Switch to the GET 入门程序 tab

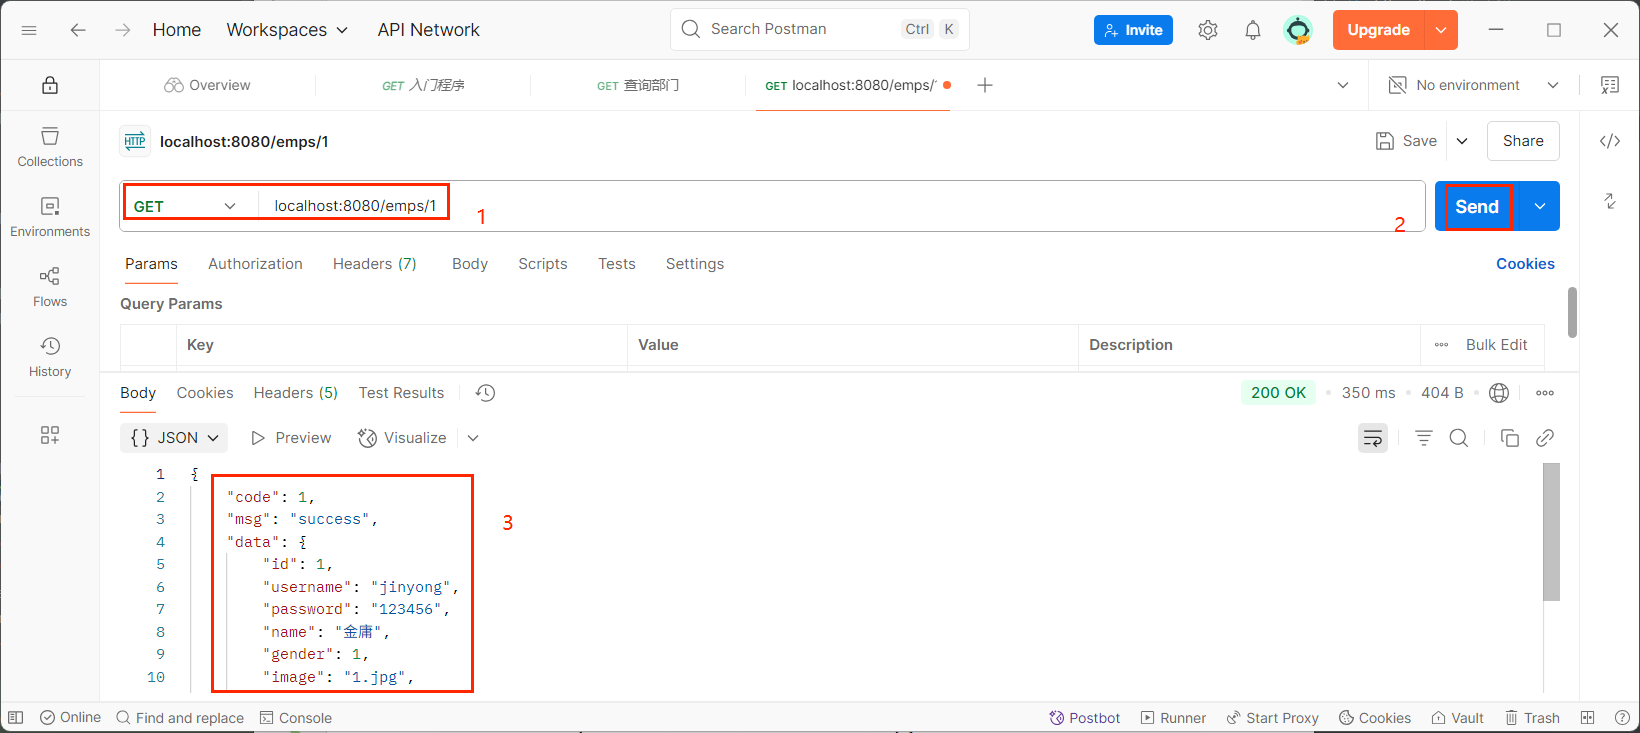[423, 85]
